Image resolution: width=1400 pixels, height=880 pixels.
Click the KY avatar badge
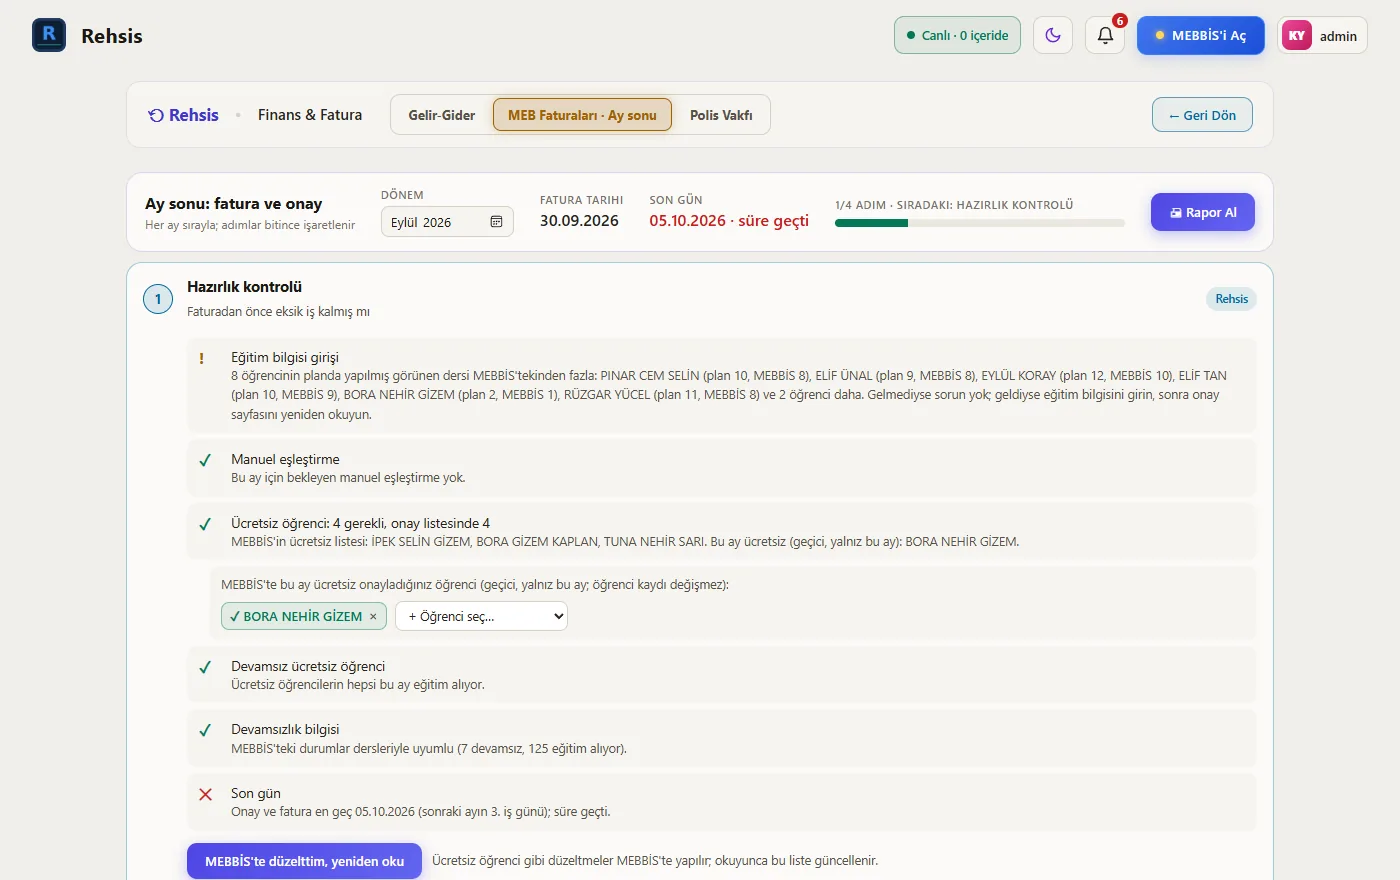pos(1297,35)
